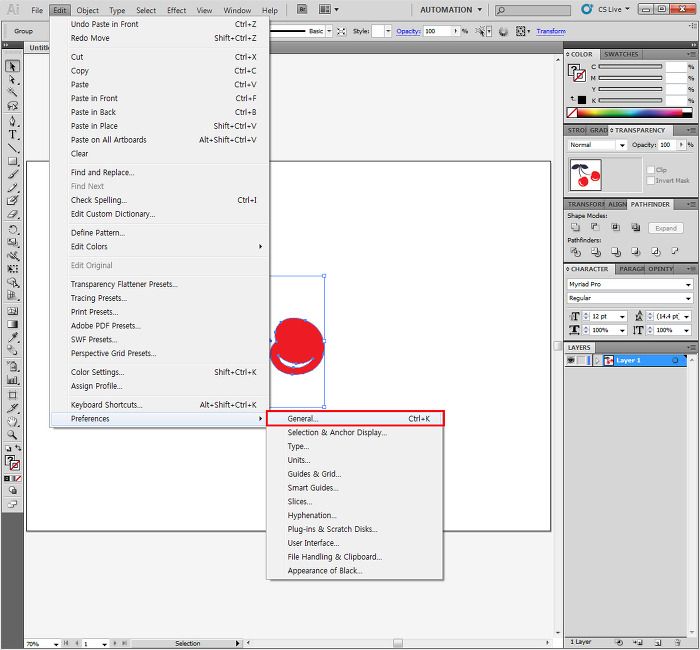Select the Eyedropper tool
This screenshot has width=700, height=650.
pyautogui.click(x=12, y=338)
